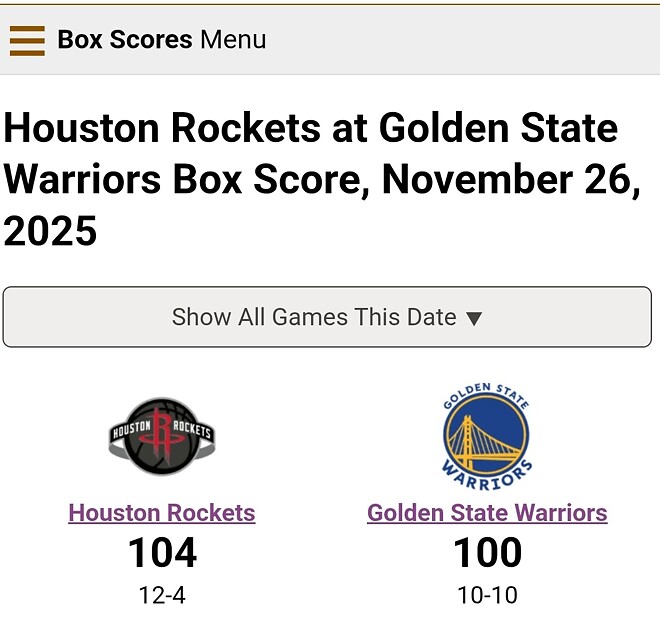
Task: Open the Box Scores Menu label
Action: click(162, 40)
